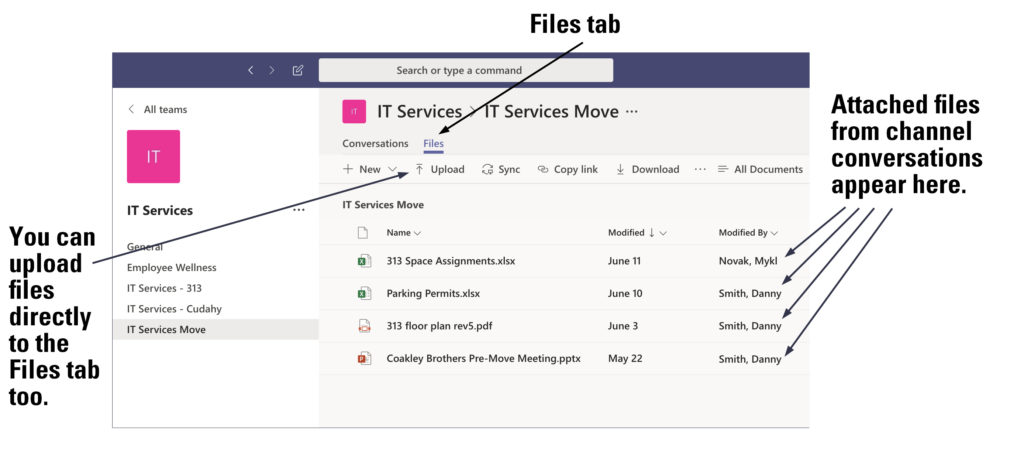Open new chat compose icon
Viewport: 1024px width, 452px height.
click(x=298, y=70)
